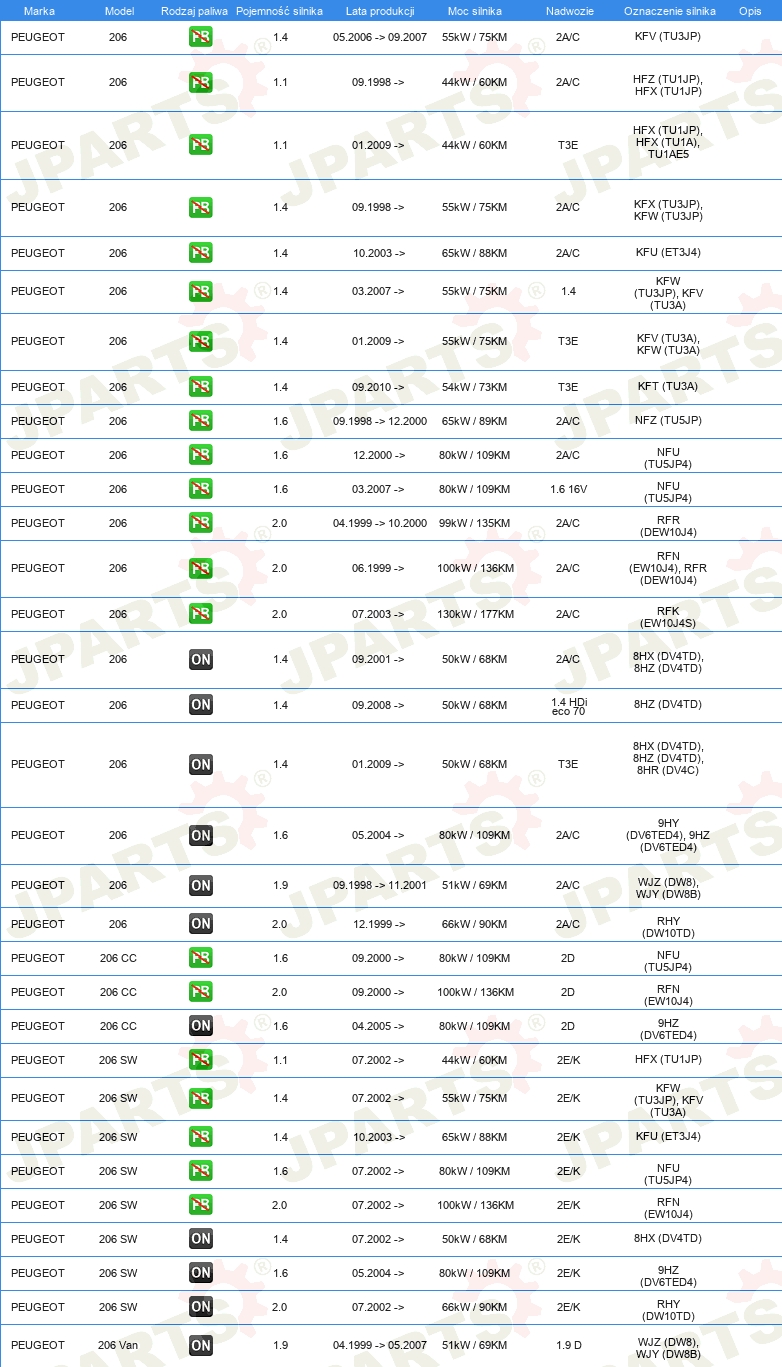Image resolution: width=782 pixels, height=1367 pixels.
Task: Click the petrol icon in the KFT (TU3A) 09.2010 row
Action: point(201,387)
